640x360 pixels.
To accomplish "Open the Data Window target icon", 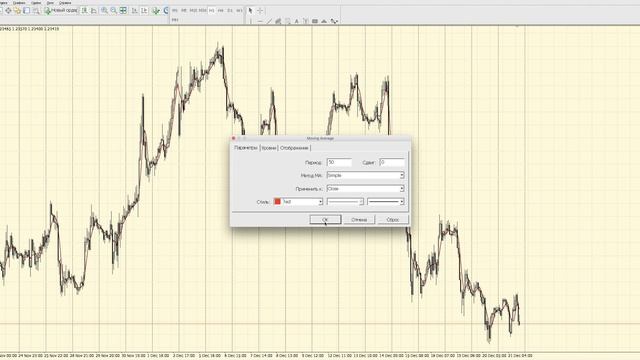I will [x=8, y=10].
